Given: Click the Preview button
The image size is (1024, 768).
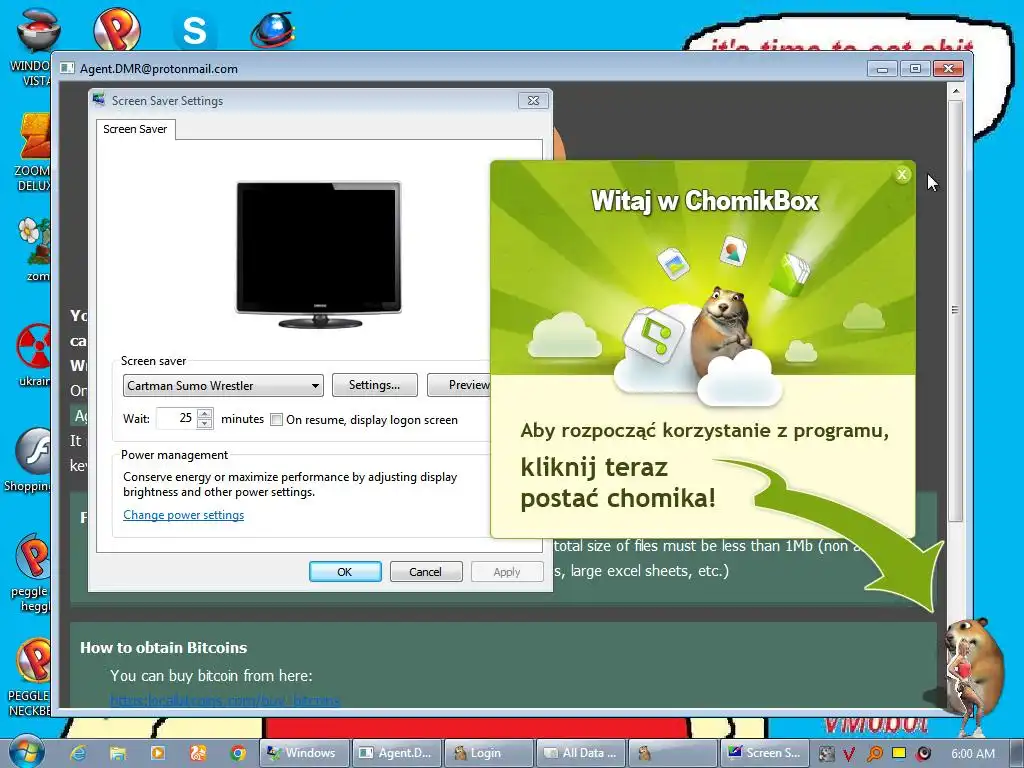Looking at the screenshot, I should tap(459, 385).
